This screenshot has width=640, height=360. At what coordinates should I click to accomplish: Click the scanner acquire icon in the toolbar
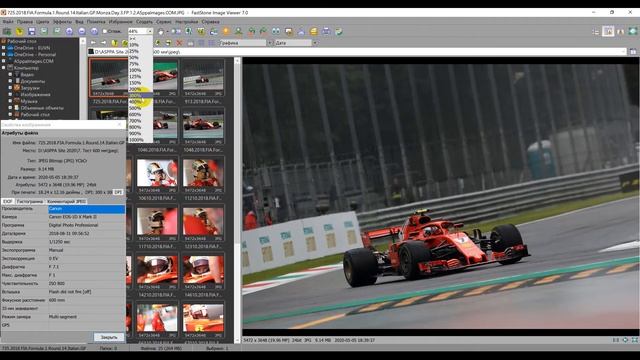[x=7, y=31]
